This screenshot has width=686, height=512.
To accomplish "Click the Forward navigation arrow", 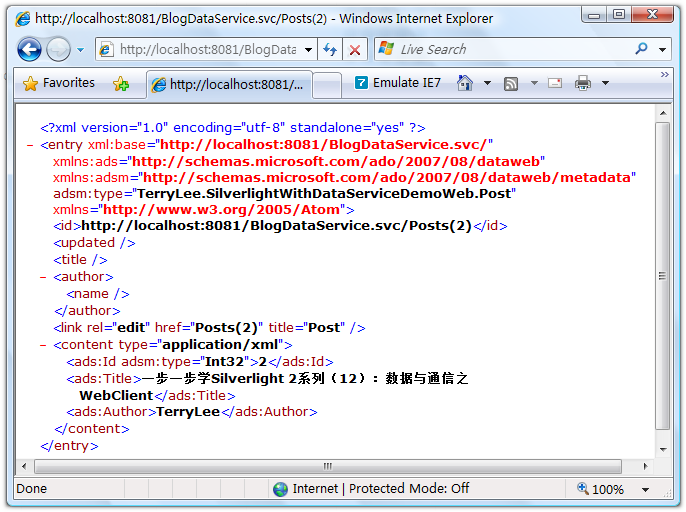I will (58, 49).
